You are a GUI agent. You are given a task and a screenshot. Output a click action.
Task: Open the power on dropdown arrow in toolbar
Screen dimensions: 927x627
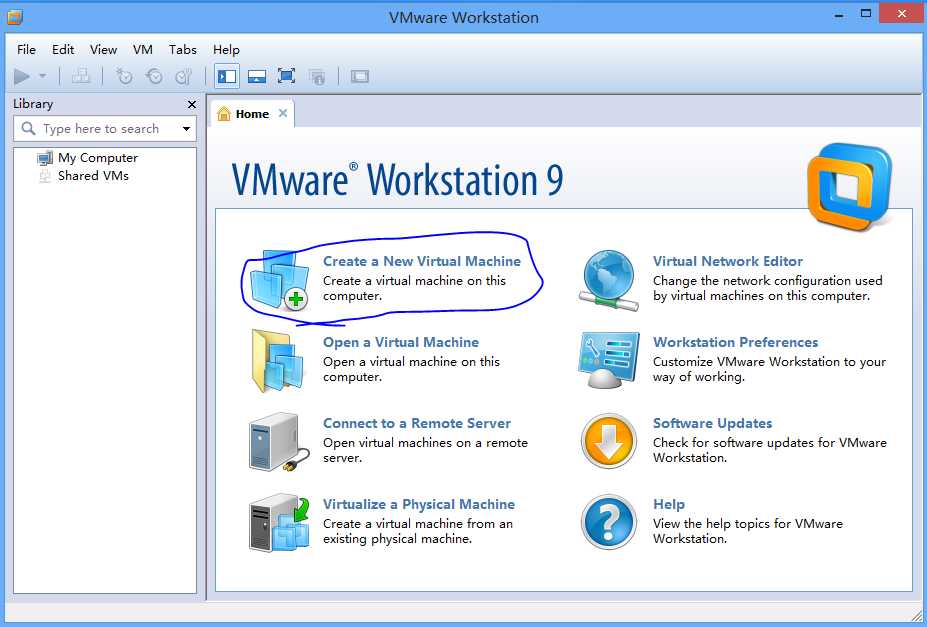click(x=42, y=76)
